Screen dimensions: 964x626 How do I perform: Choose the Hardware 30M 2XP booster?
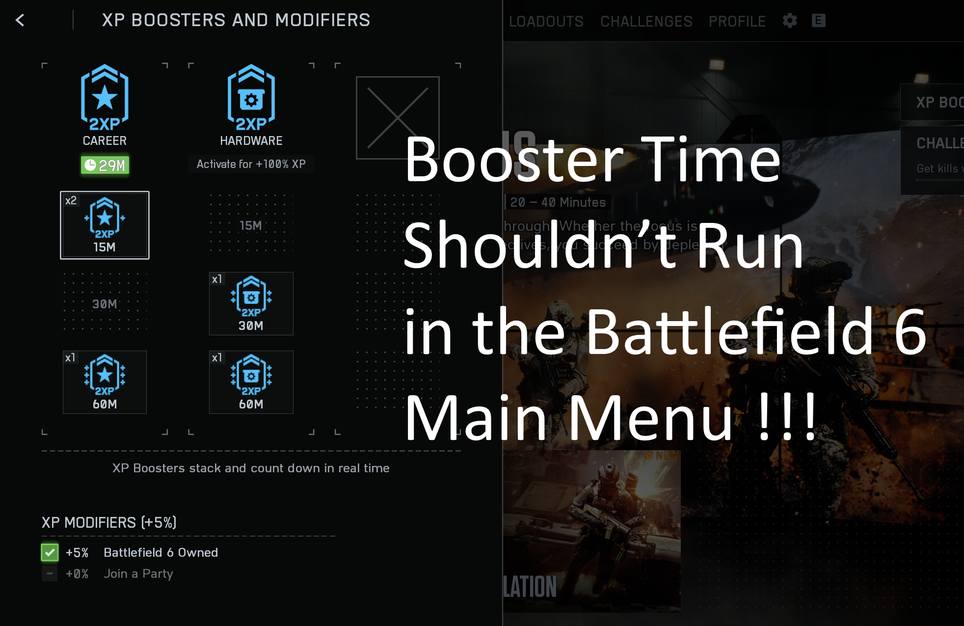[x=251, y=304]
